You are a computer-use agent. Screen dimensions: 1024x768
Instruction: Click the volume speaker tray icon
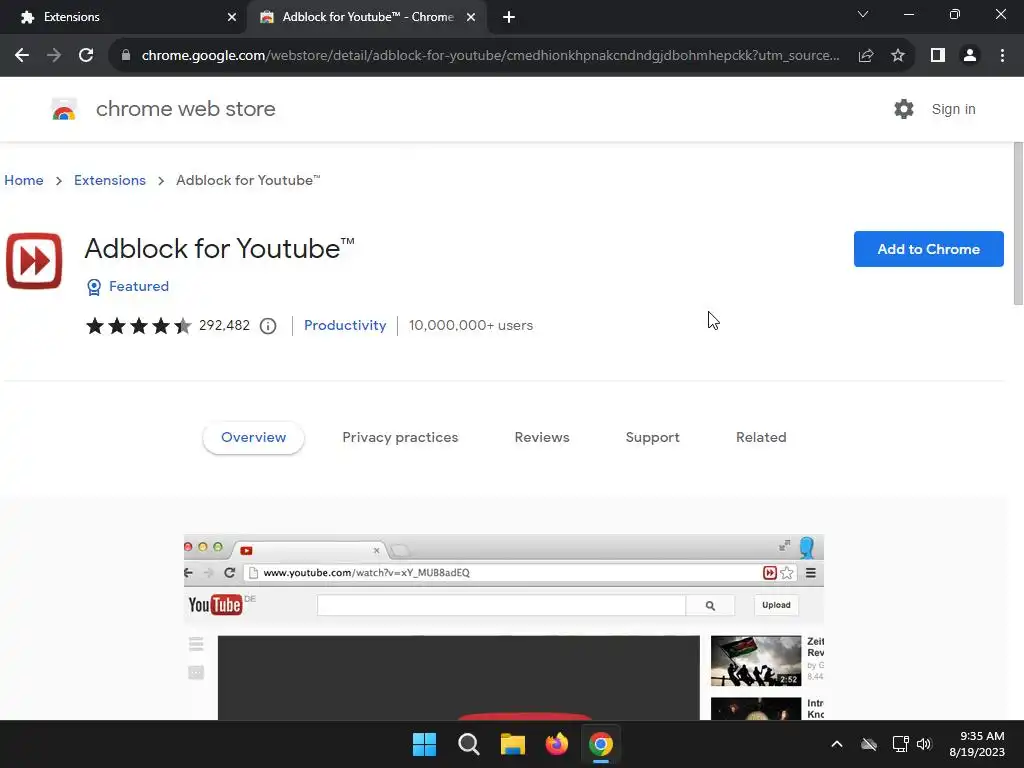click(924, 744)
